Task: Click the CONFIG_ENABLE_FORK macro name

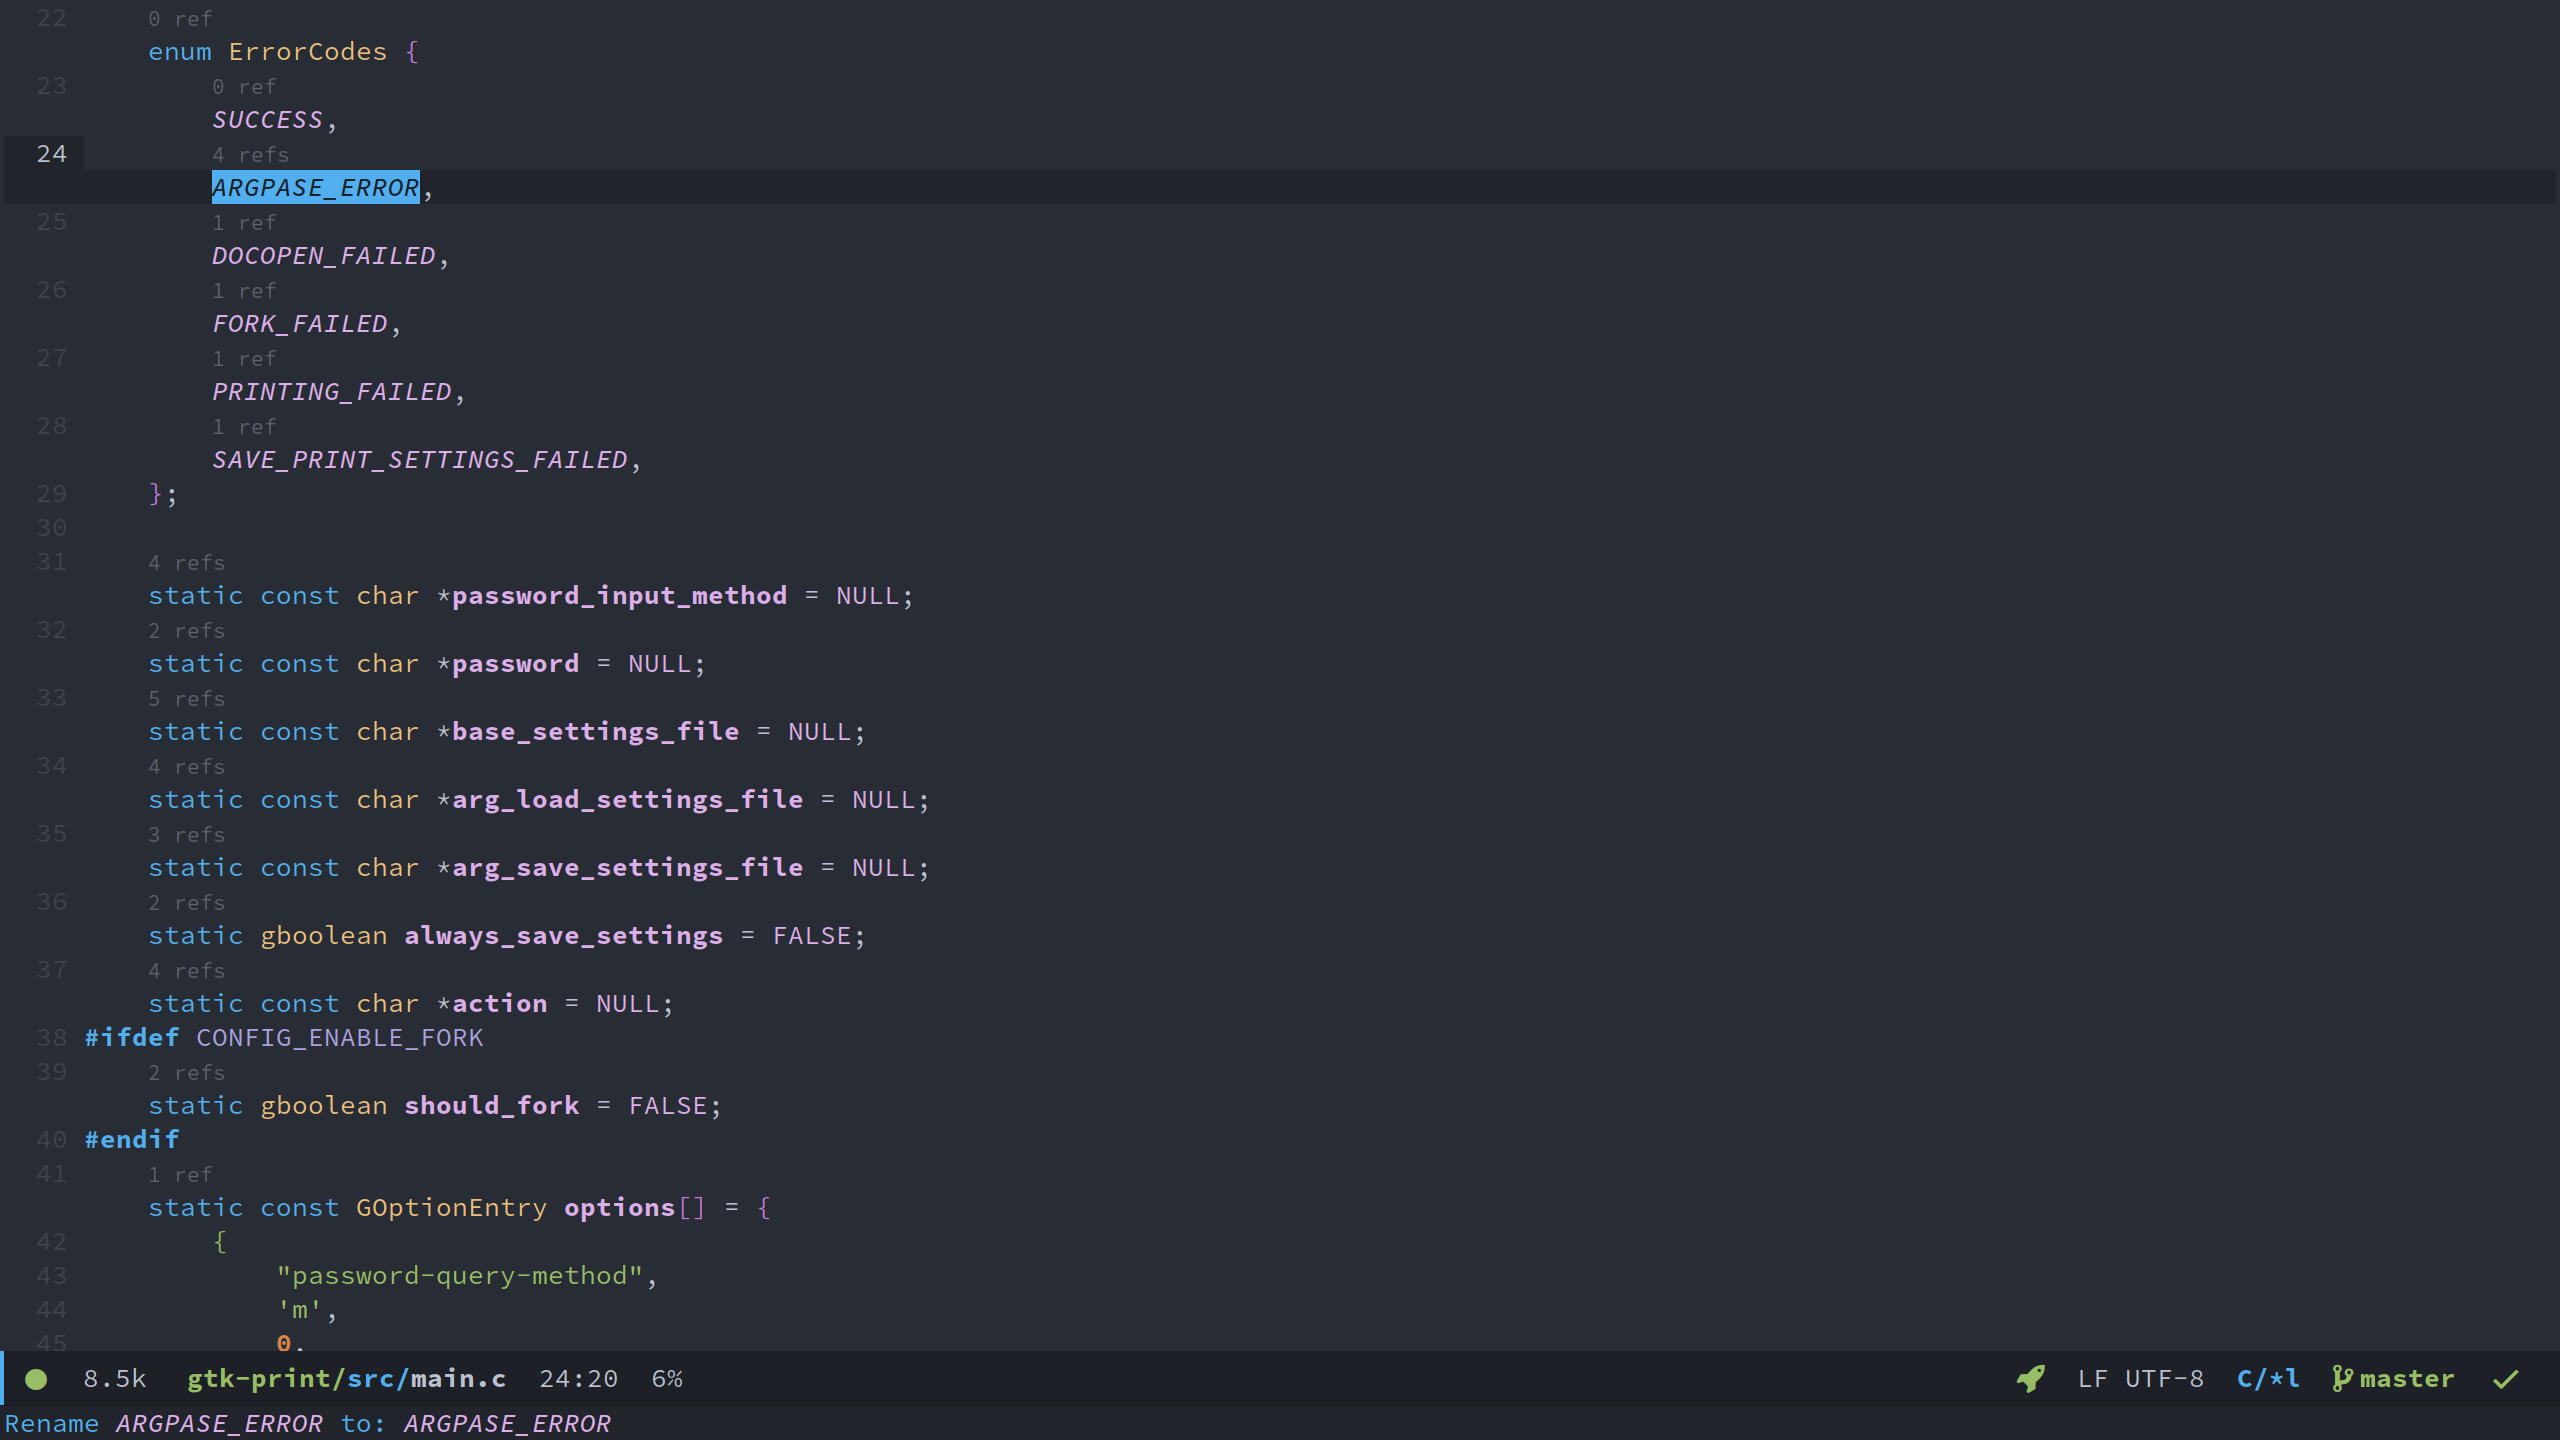Action: coord(340,1038)
